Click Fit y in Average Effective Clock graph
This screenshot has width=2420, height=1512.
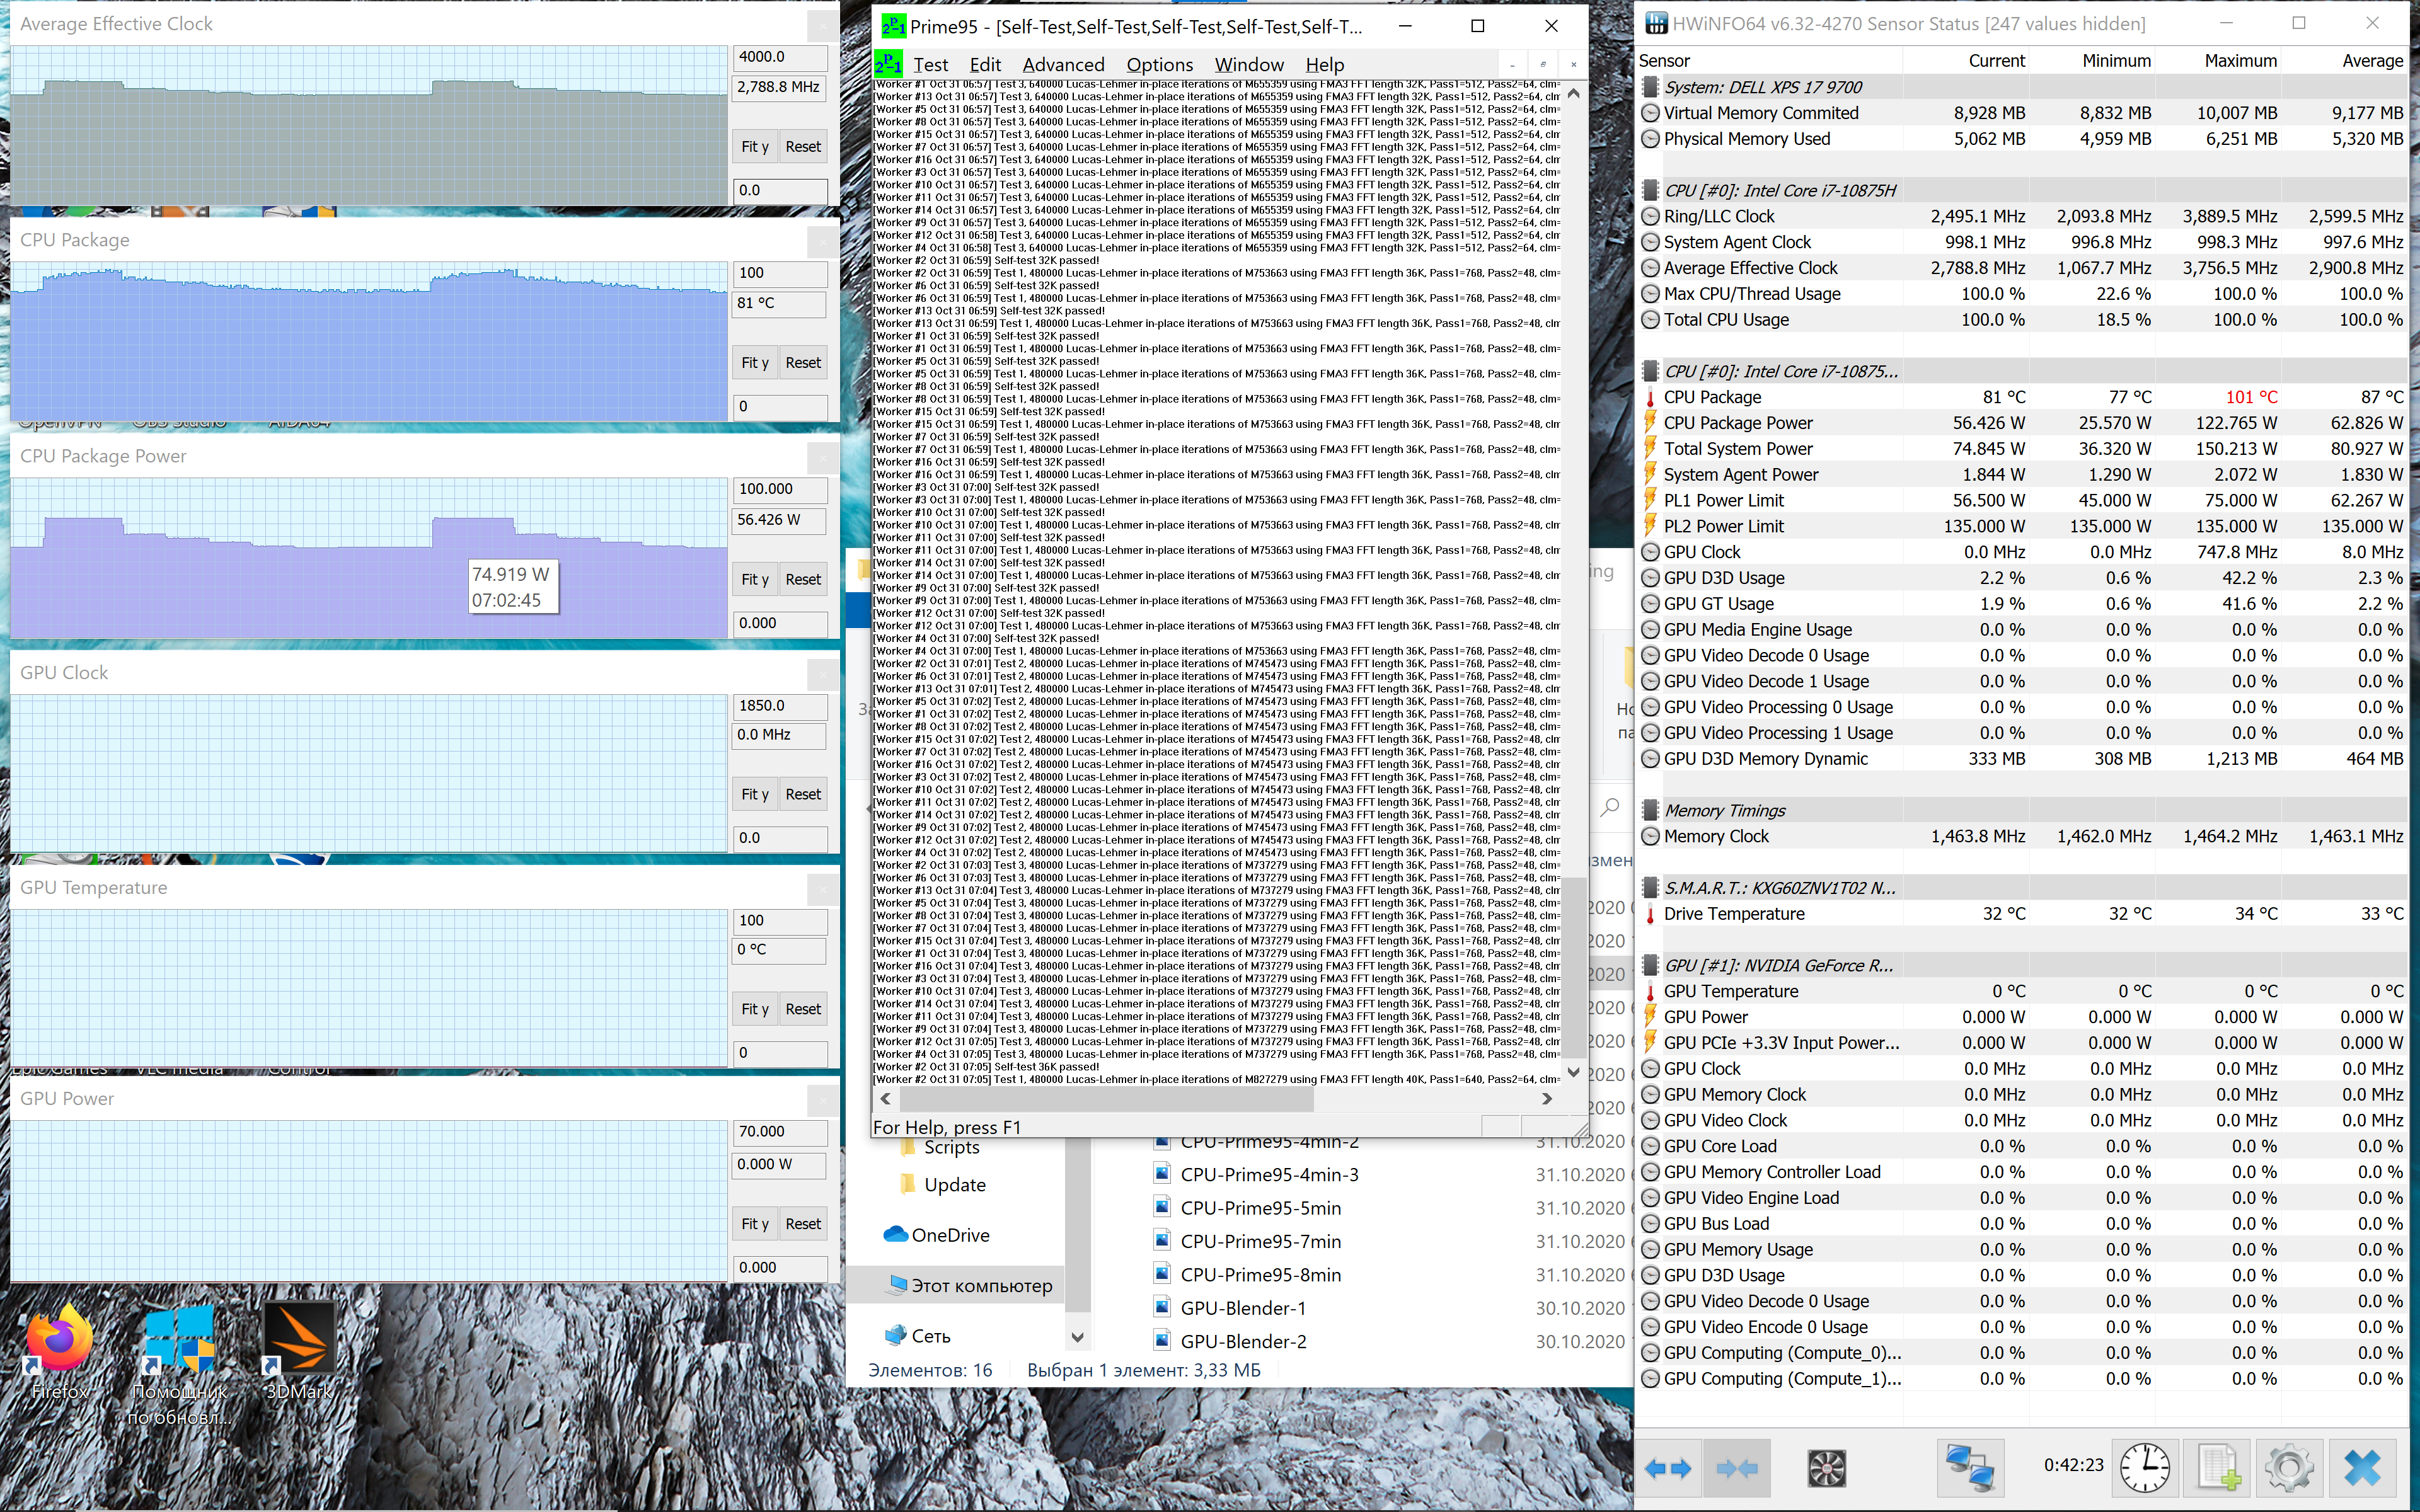point(755,147)
